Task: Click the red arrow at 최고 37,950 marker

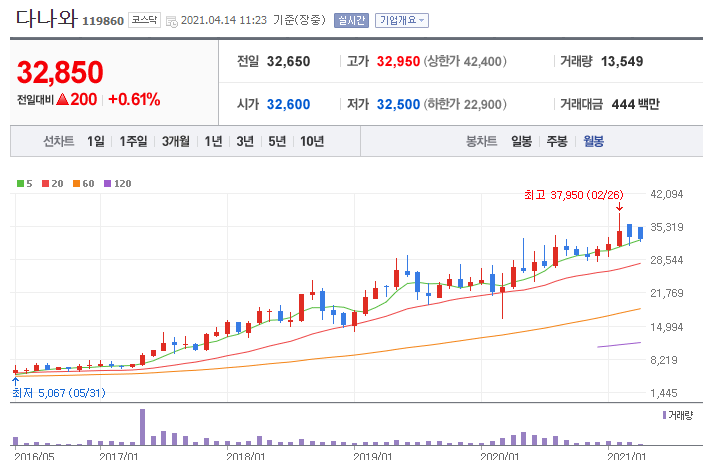Action: coord(619,207)
